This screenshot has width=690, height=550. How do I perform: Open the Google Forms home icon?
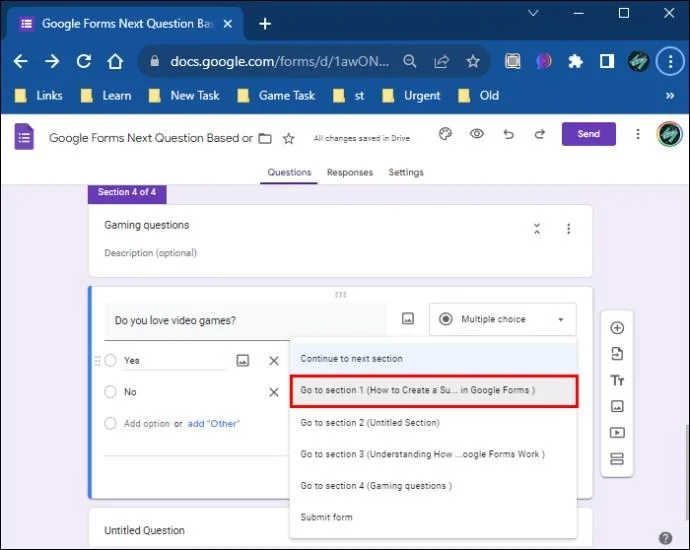coord(24,136)
